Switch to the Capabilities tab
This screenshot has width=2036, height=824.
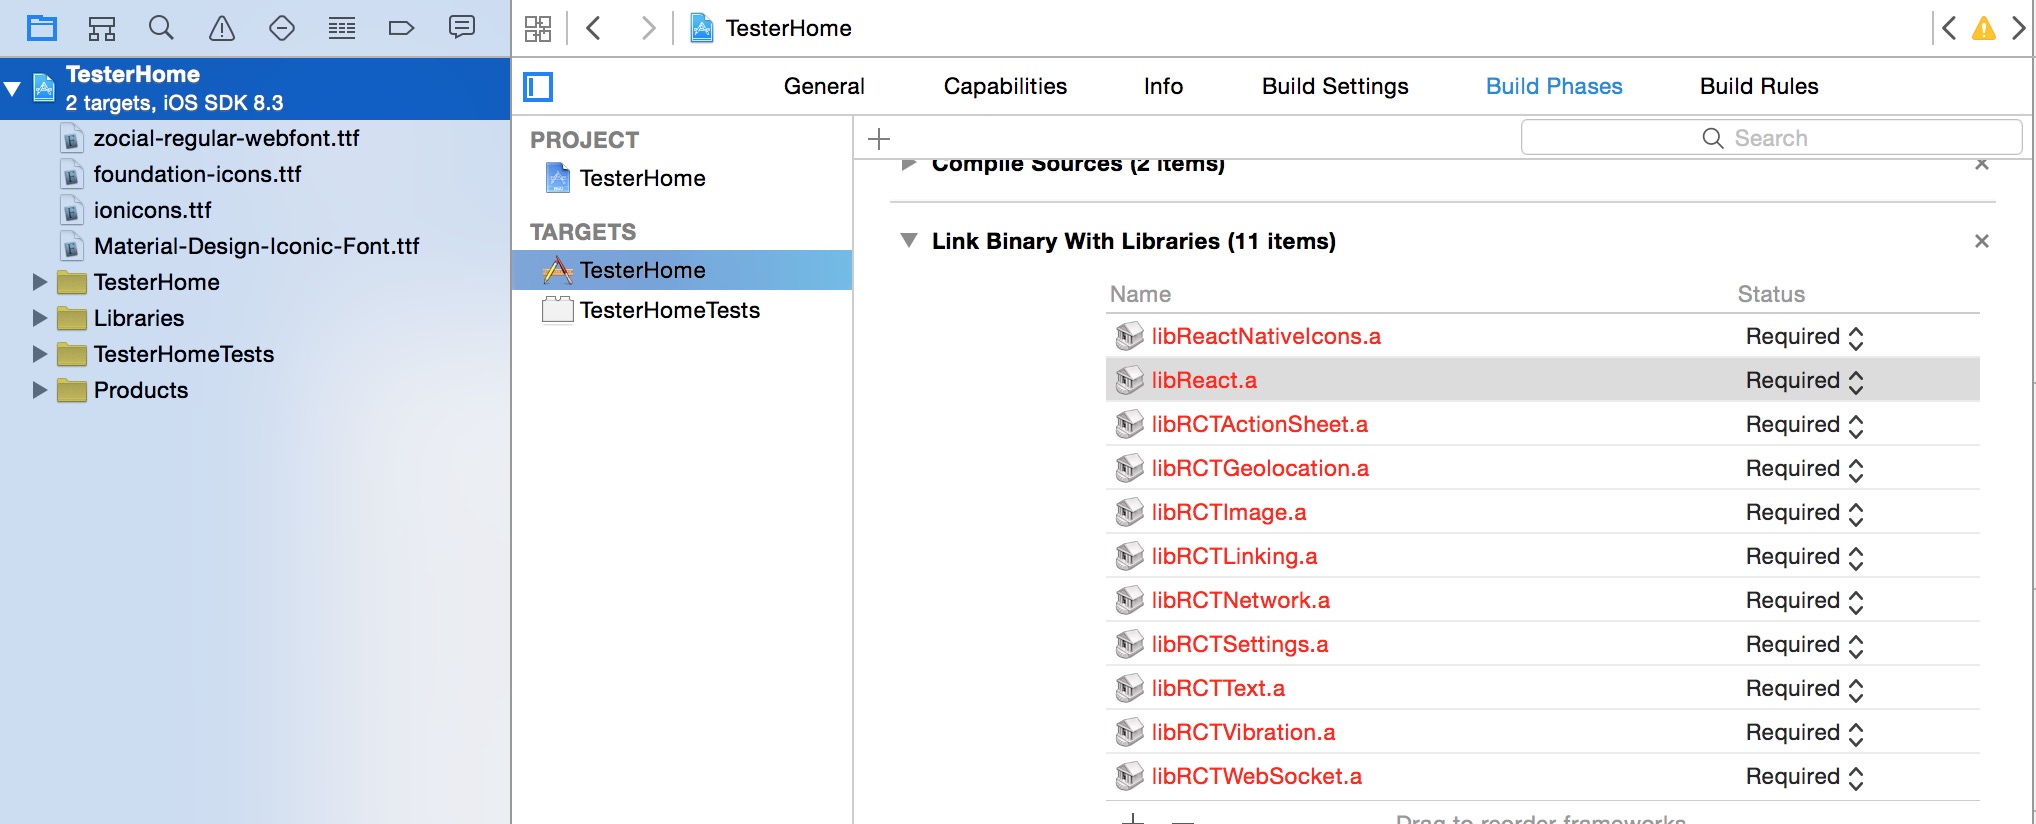[x=1005, y=86]
